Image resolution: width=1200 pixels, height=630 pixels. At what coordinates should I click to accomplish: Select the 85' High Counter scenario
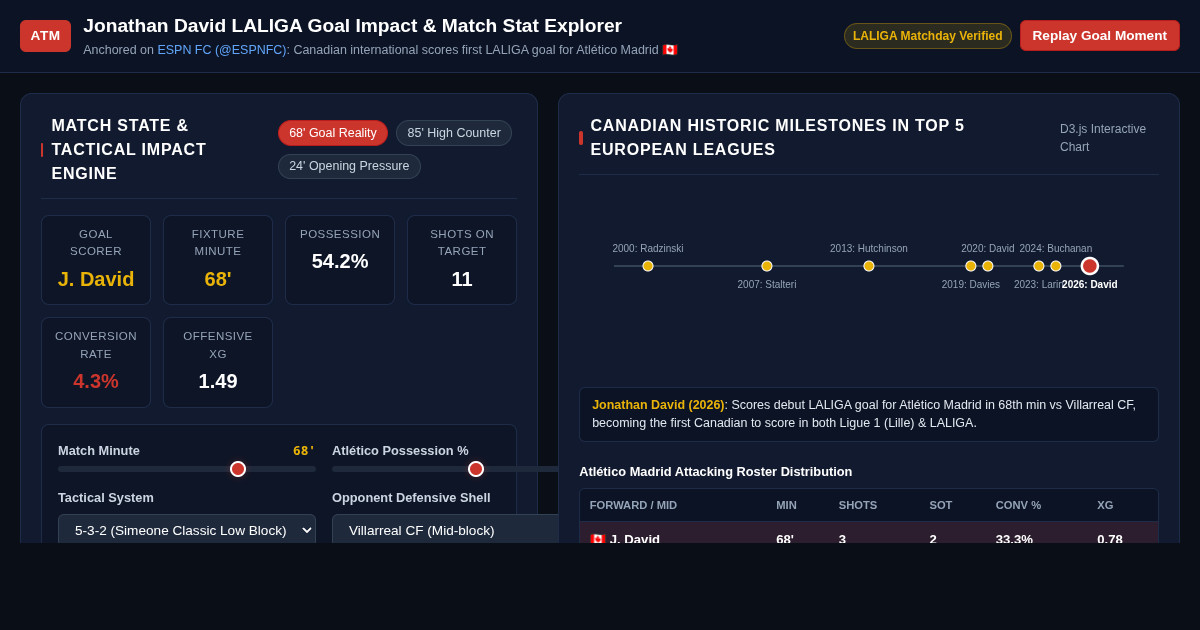[x=454, y=133]
